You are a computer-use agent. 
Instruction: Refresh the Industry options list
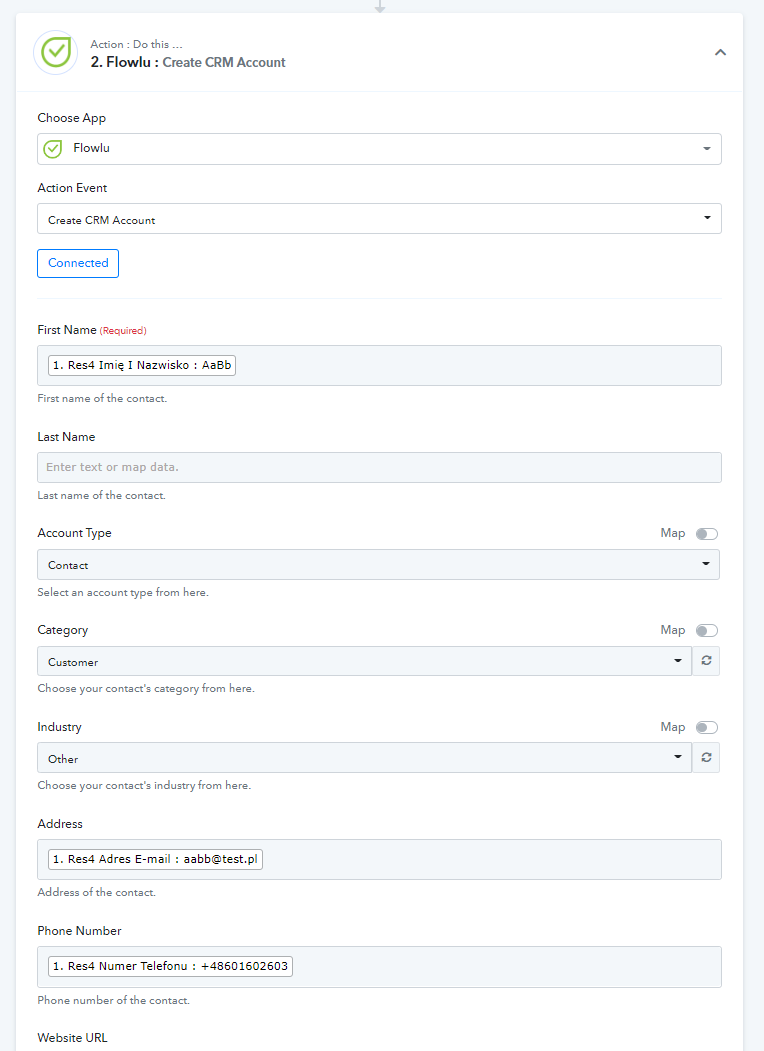(706, 757)
